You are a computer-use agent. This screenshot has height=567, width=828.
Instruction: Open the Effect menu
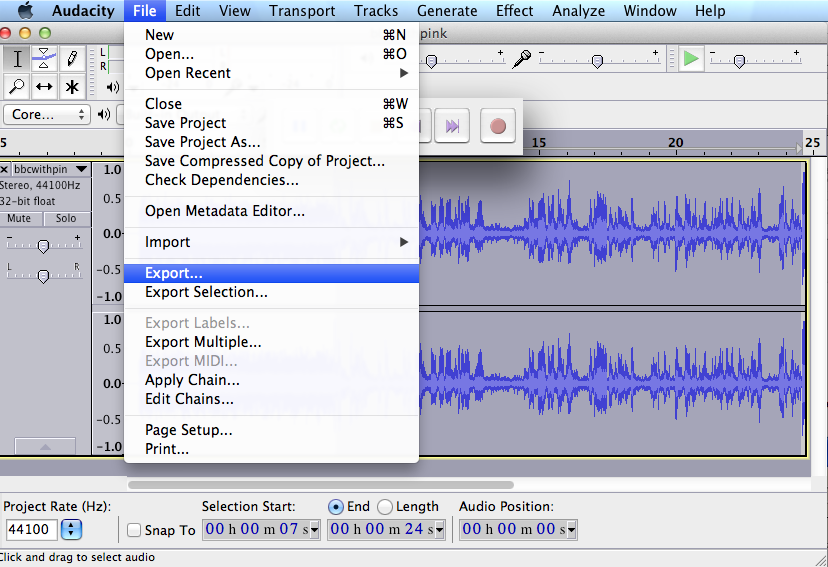pyautogui.click(x=514, y=11)
